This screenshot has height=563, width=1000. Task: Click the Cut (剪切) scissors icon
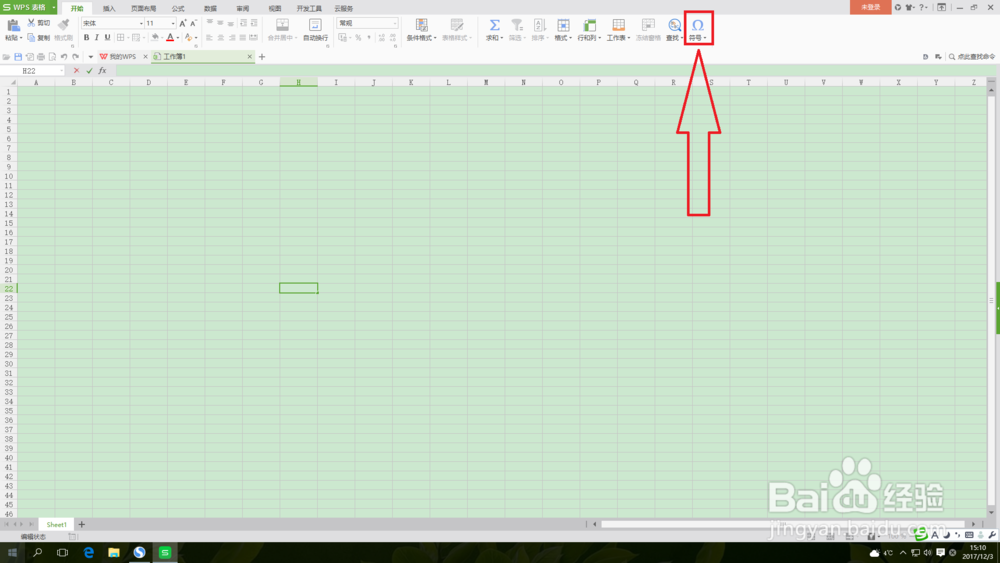[31, 23]
